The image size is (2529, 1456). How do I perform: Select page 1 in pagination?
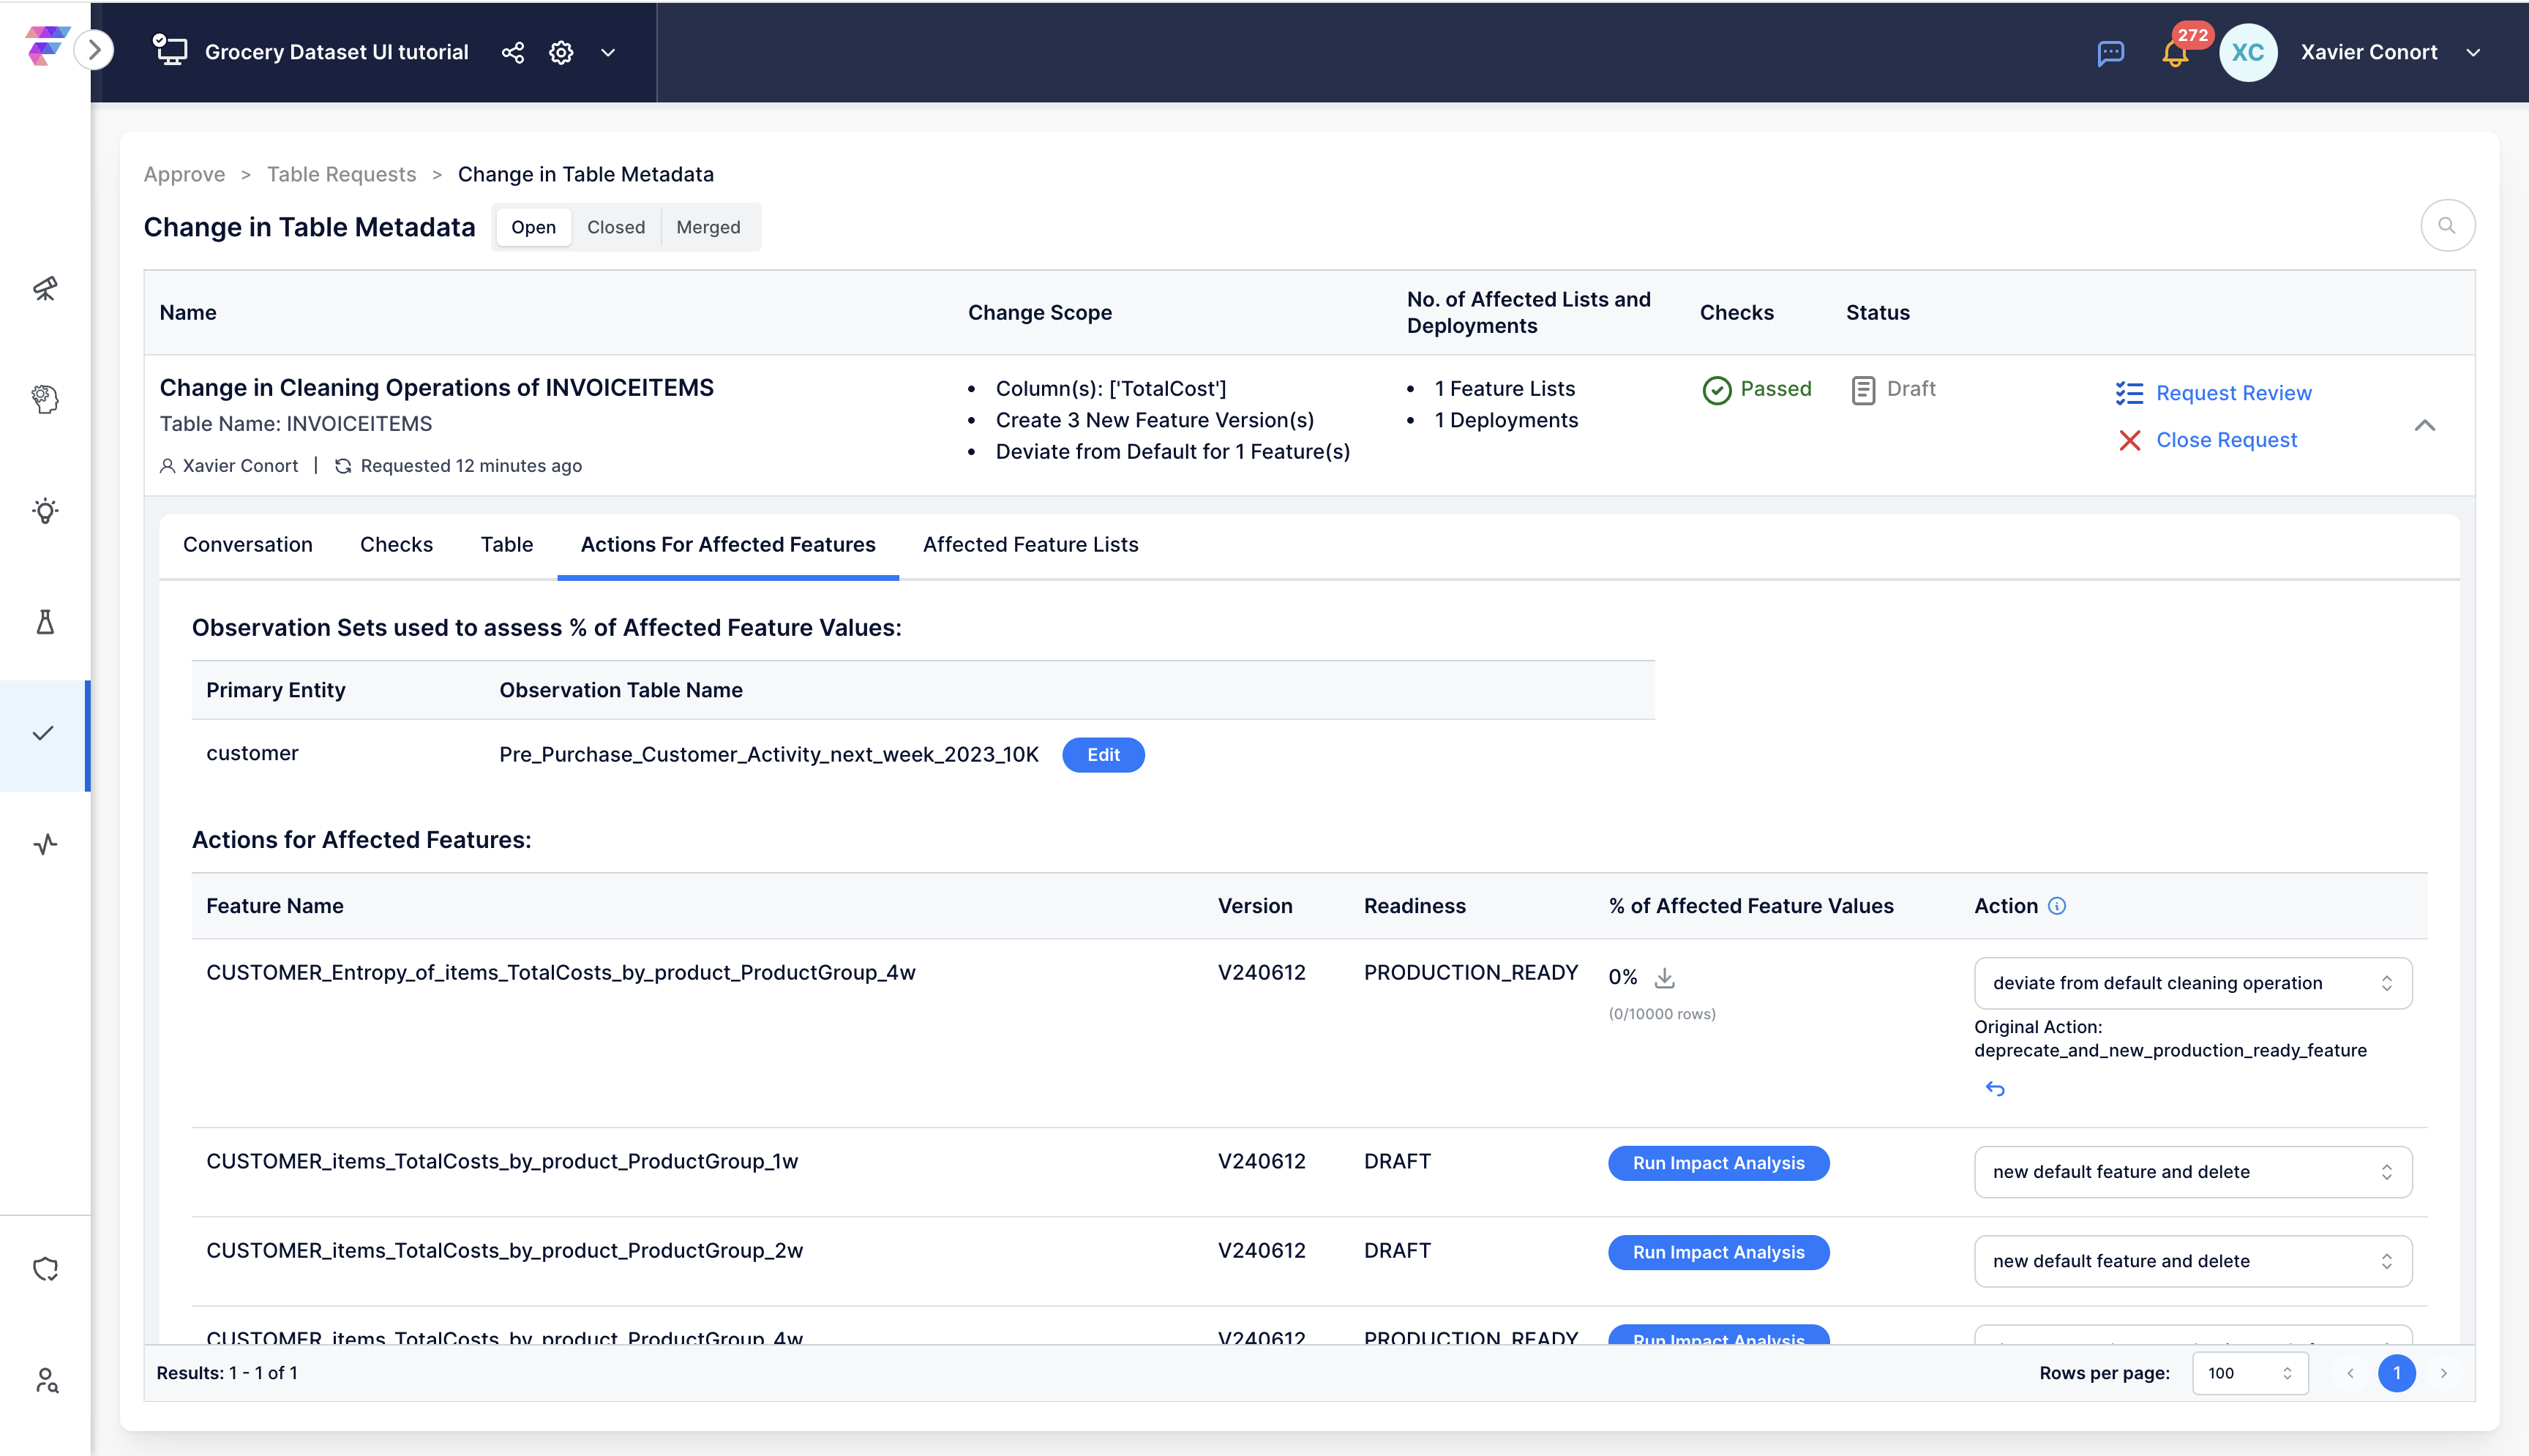[2397, 1373]
